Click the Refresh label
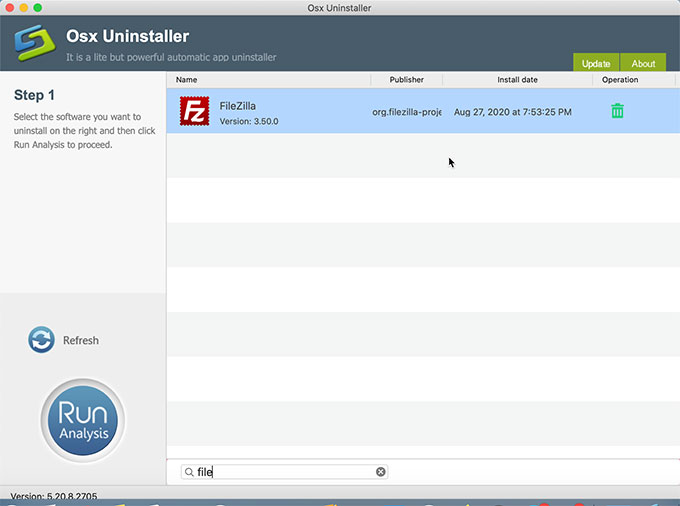Screen dimensions: 680x506 coord(81,340)
